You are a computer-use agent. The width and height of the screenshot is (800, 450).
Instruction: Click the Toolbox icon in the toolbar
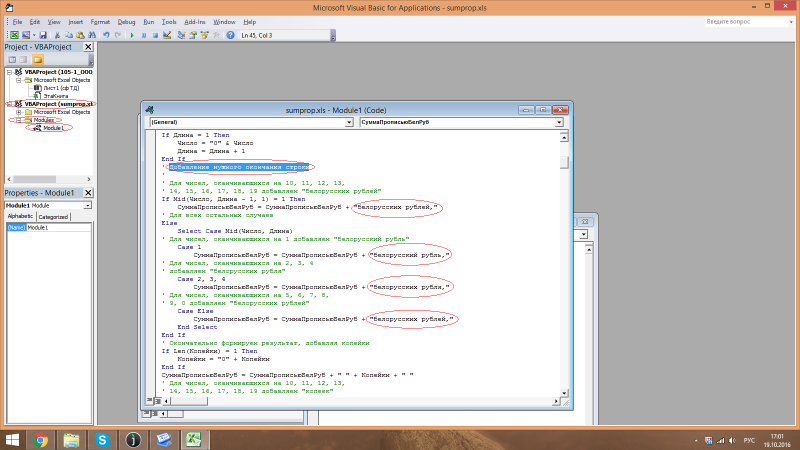coord(216,35)
